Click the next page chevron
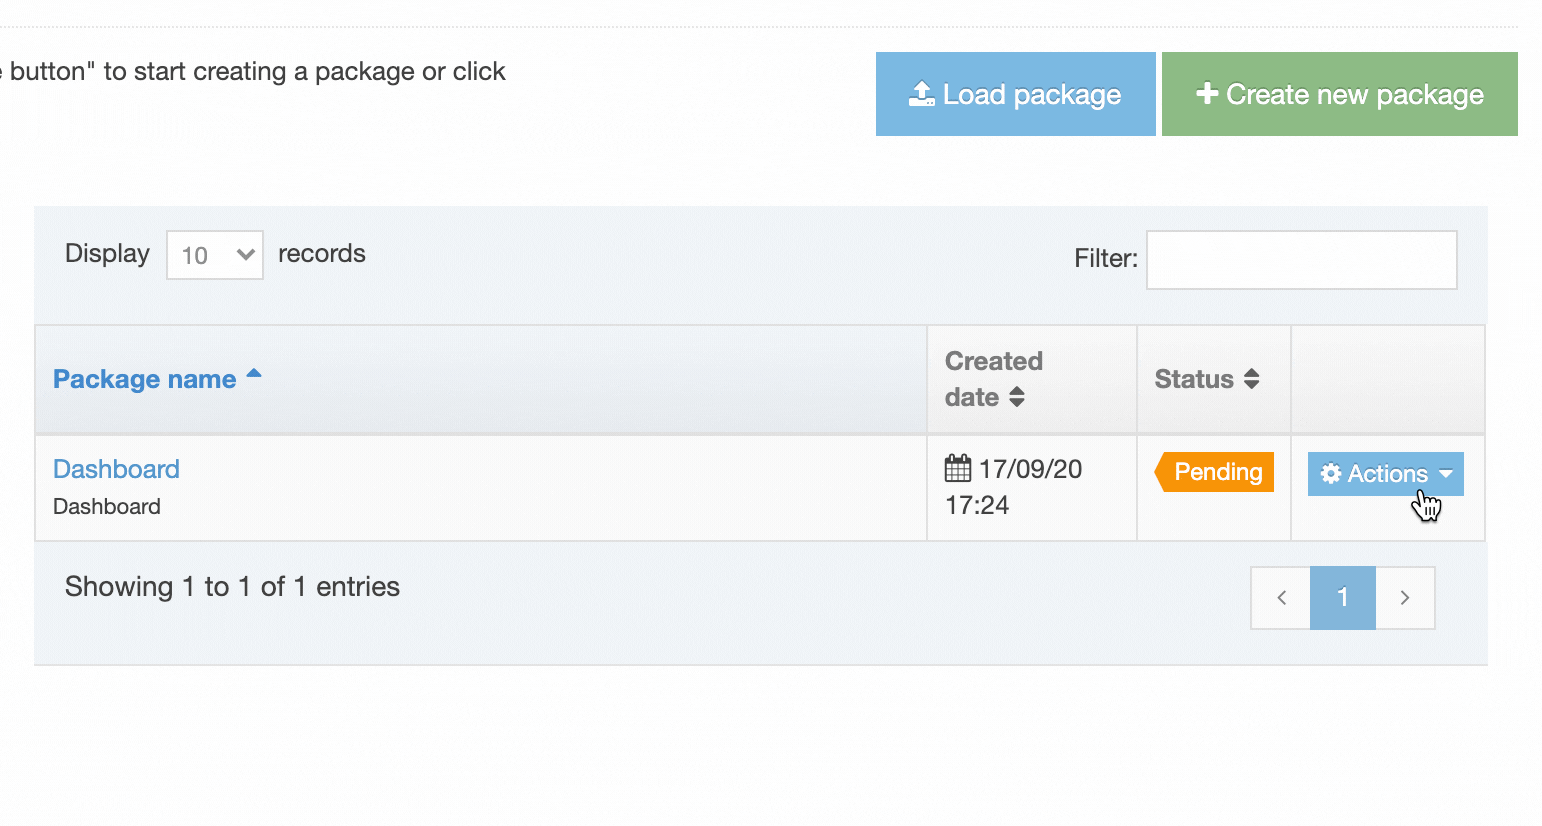 point(1405,597)
